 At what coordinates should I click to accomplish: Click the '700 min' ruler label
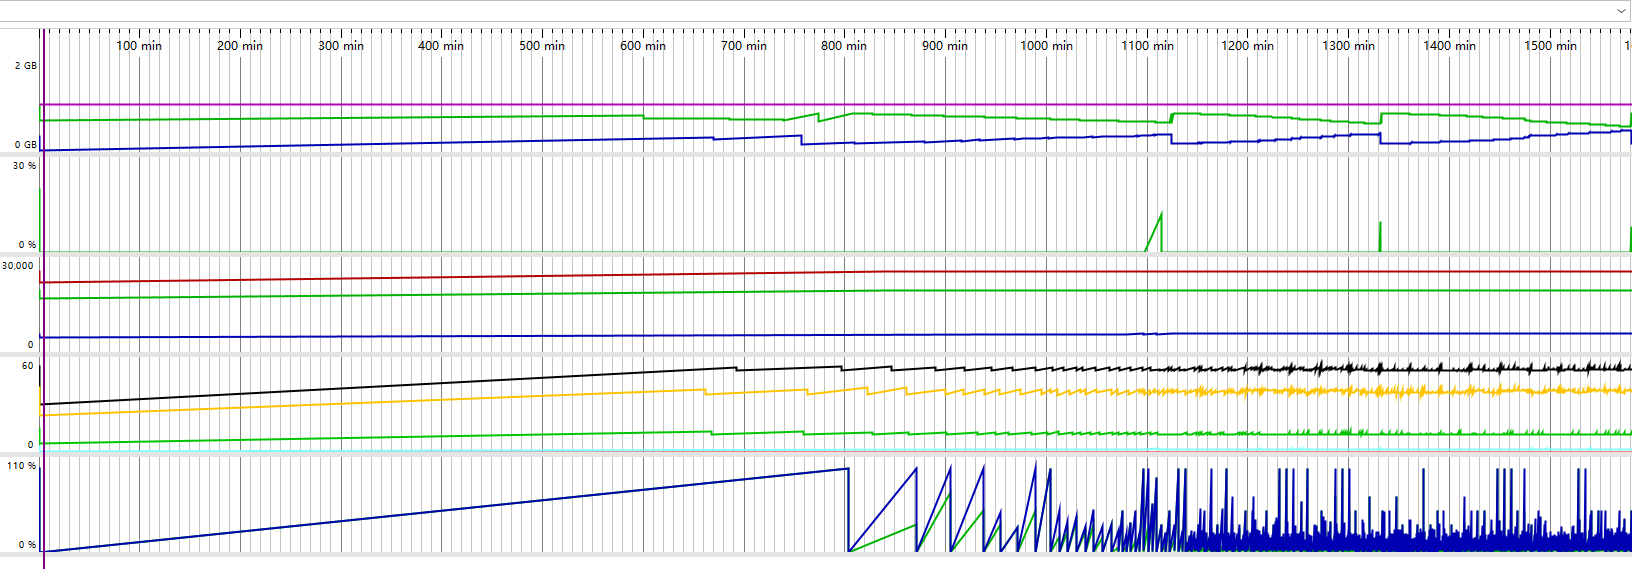(744, 46)
